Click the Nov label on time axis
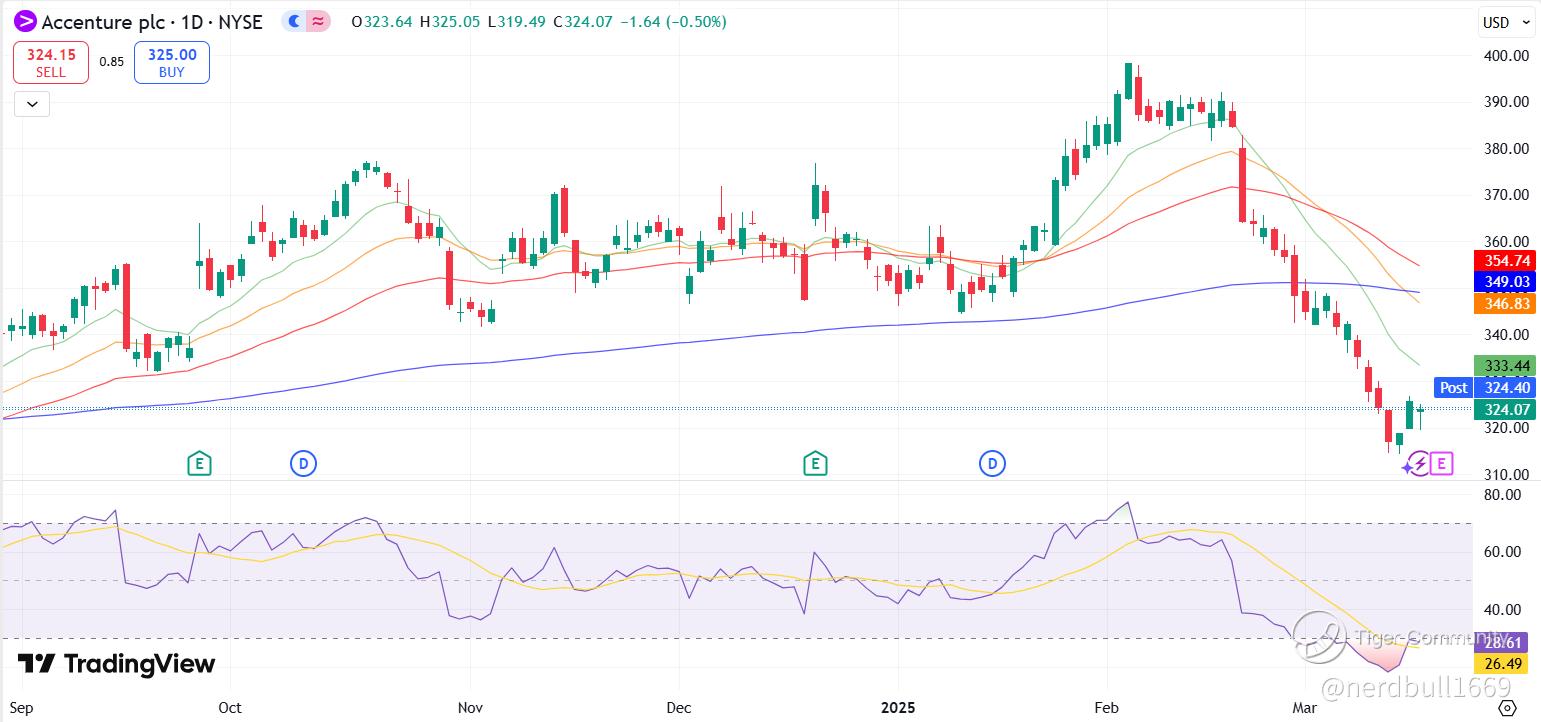 [469, 708]
